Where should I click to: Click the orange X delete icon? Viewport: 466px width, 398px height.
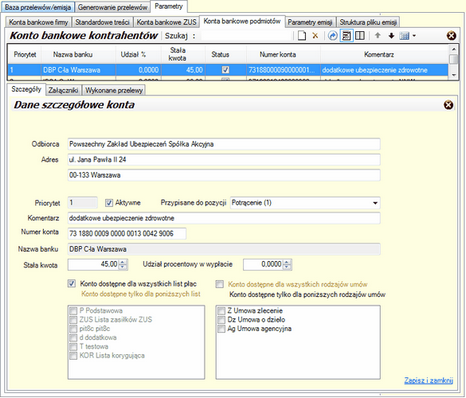[x=315, y=36]
